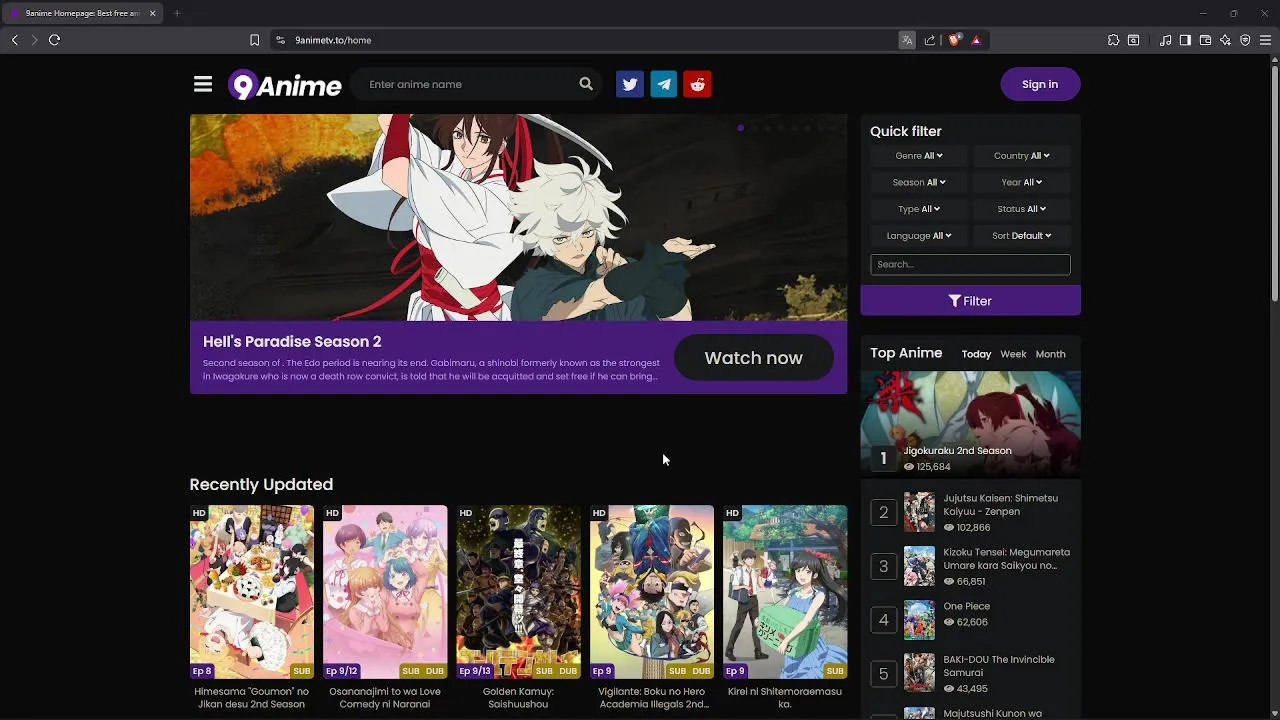Focus the Enter anime name field
Screen dimensions: 1280x720
(x=466, y=84)
